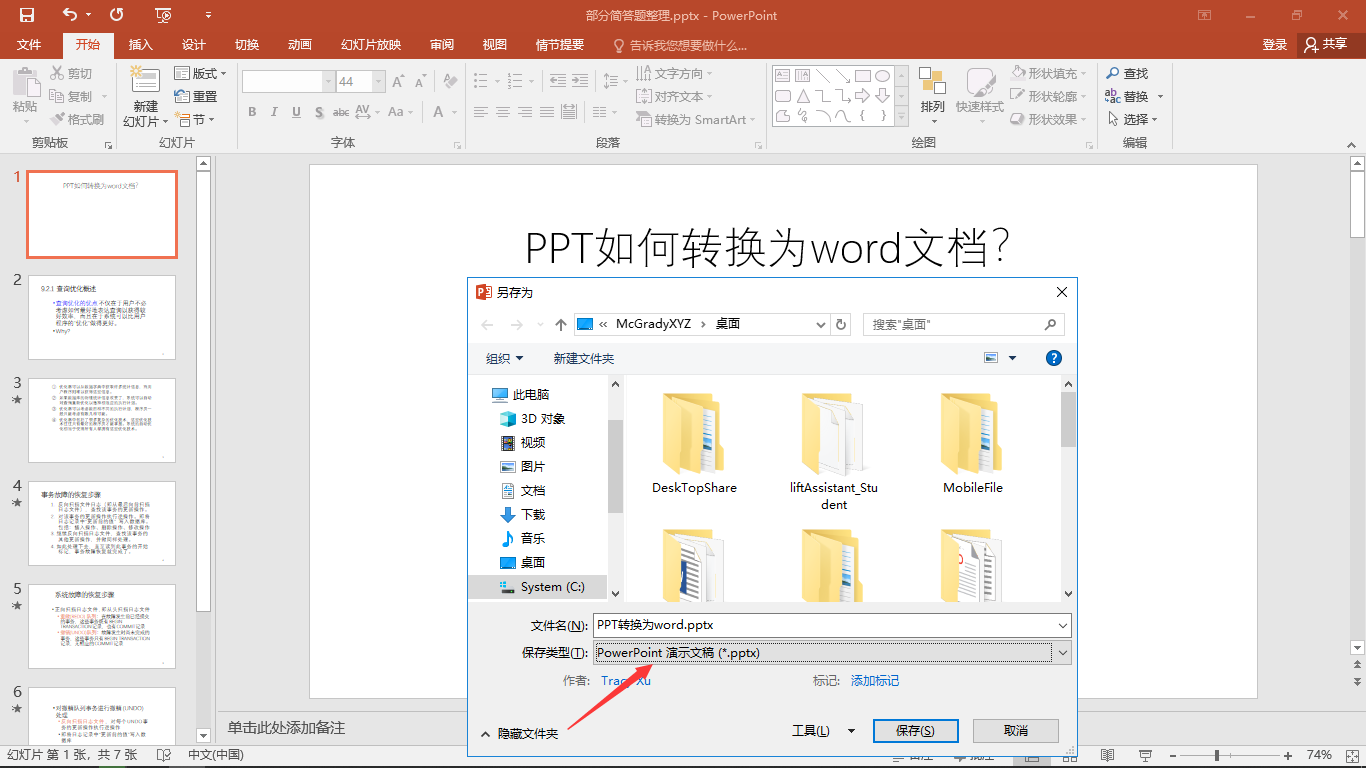Toggle text Shadow button

pos(318,112)
